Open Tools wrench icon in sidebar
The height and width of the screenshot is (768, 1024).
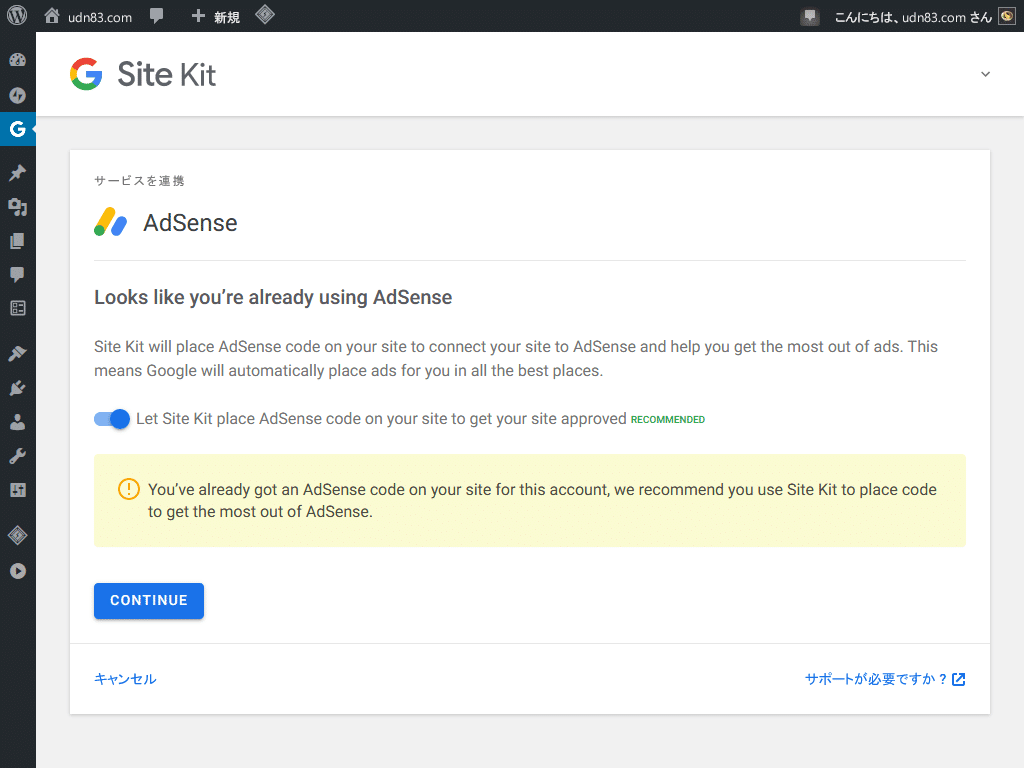pos(18,456)
